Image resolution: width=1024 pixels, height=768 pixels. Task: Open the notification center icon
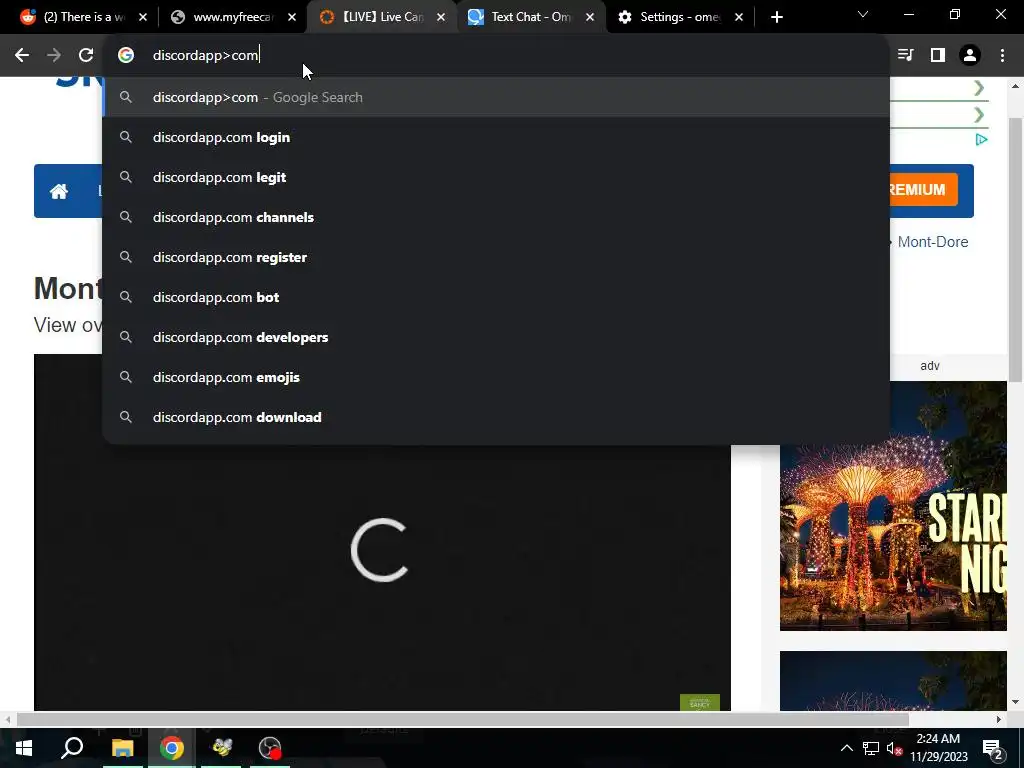pyautogui.click(x=993, y=749)
